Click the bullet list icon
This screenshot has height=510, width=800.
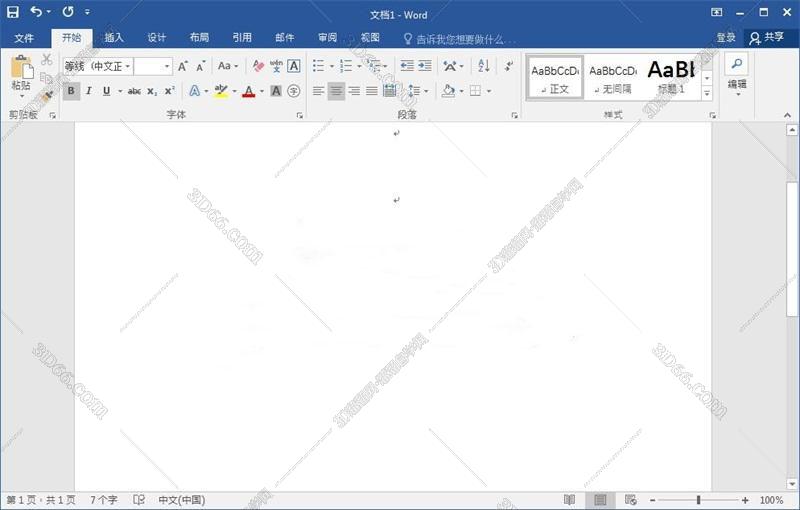pos(318,66)
